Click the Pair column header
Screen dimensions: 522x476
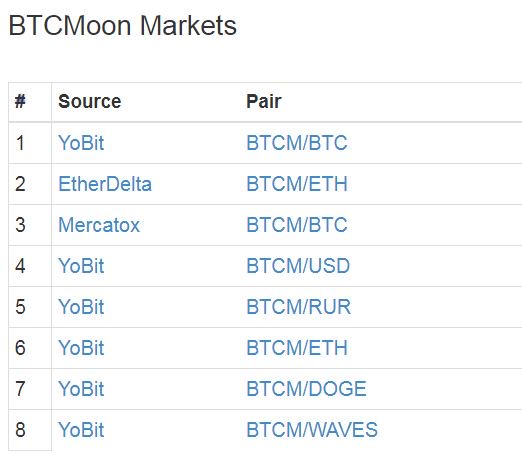264,101
